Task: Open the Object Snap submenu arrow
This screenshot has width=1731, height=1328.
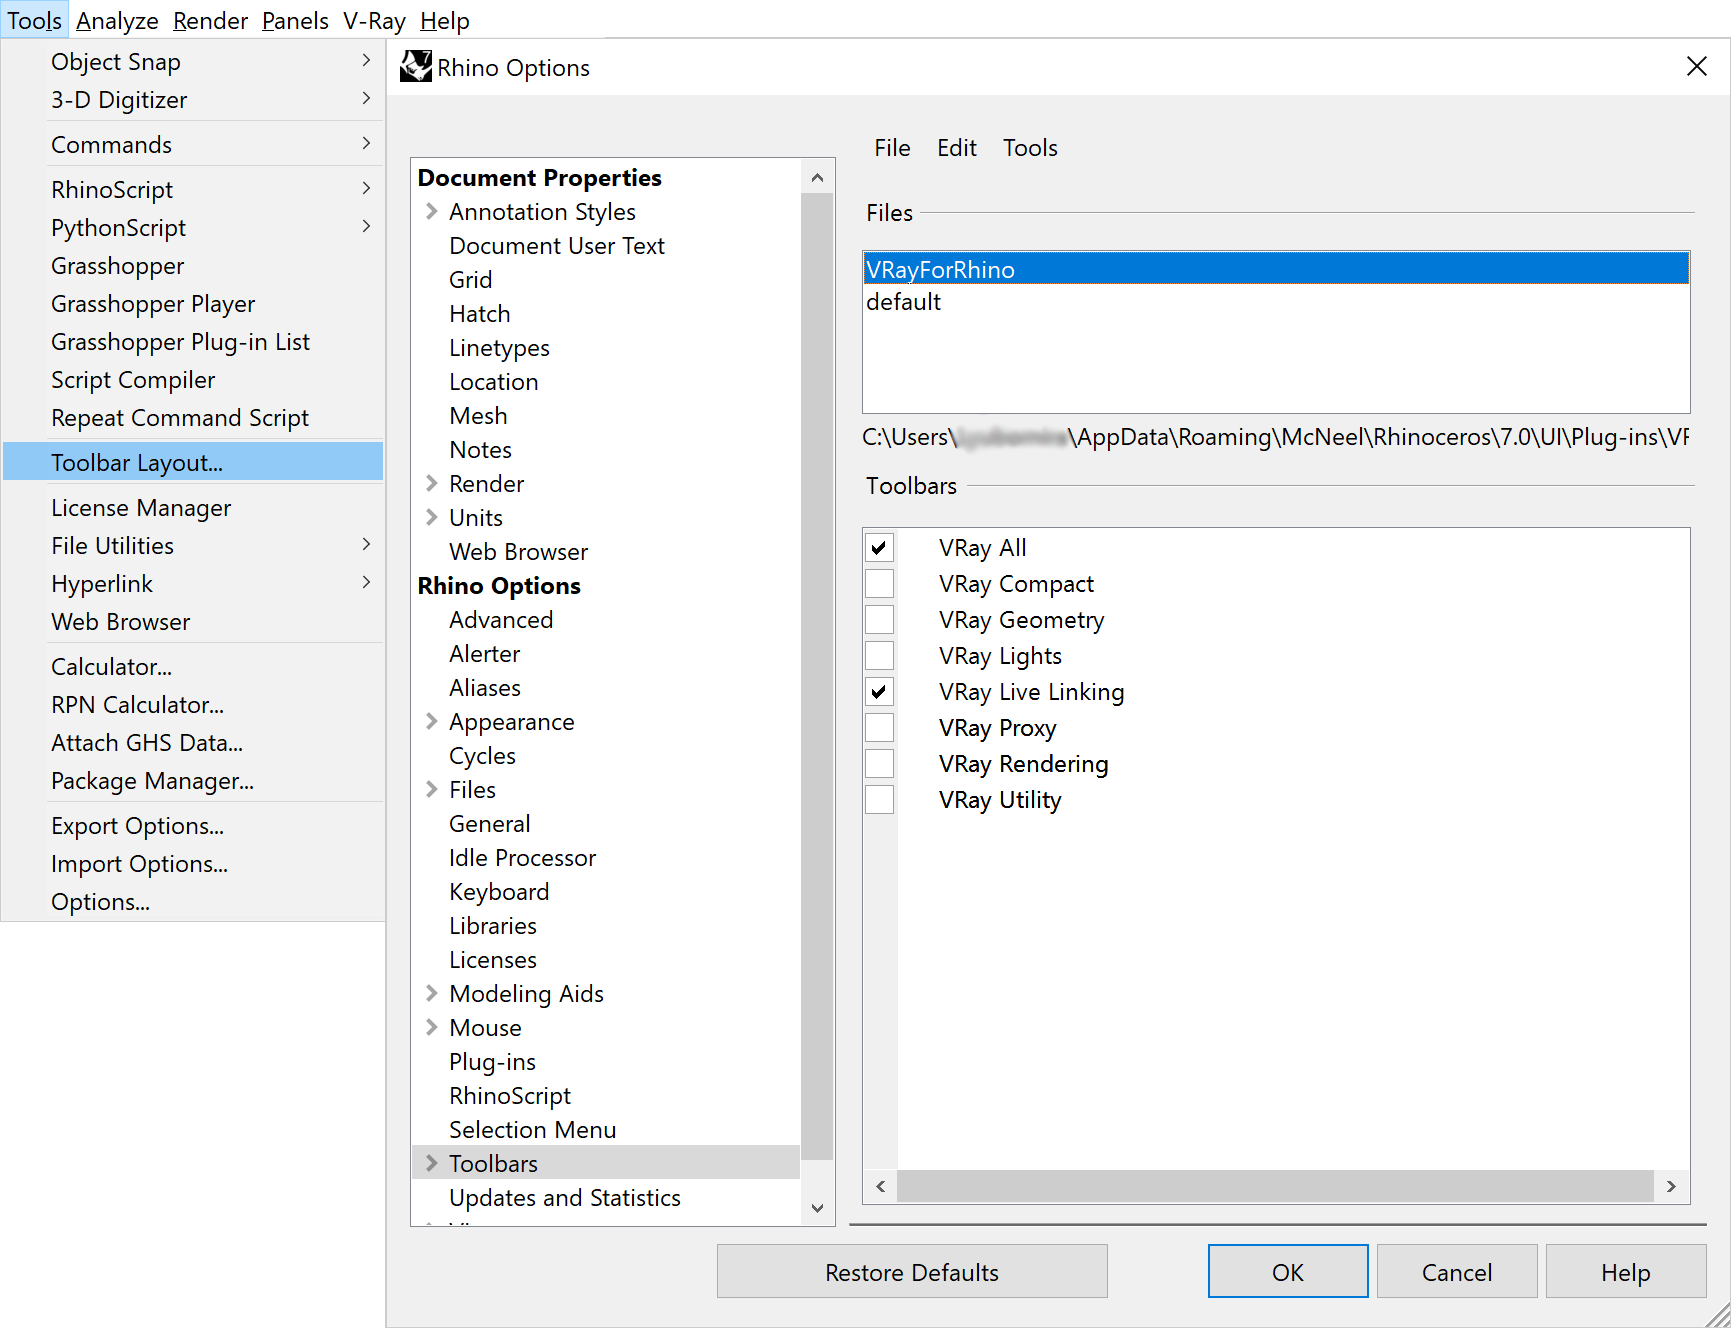Action: [x=366, y=61]
